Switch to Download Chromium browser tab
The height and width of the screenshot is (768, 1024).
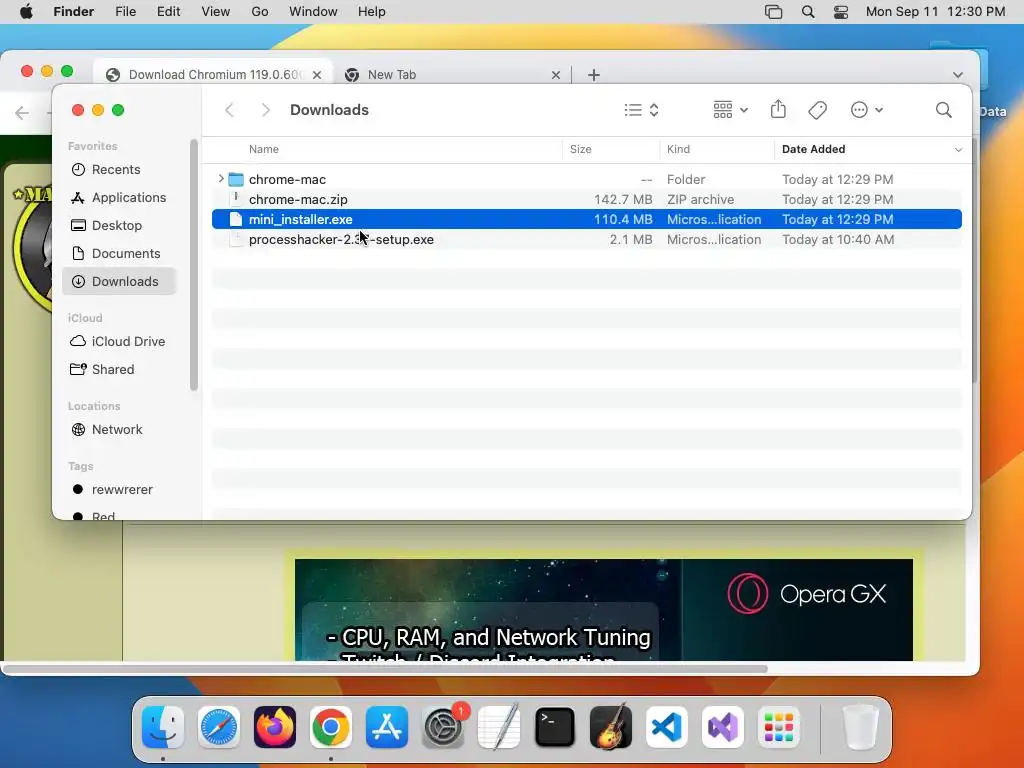[x=214, y=74]
